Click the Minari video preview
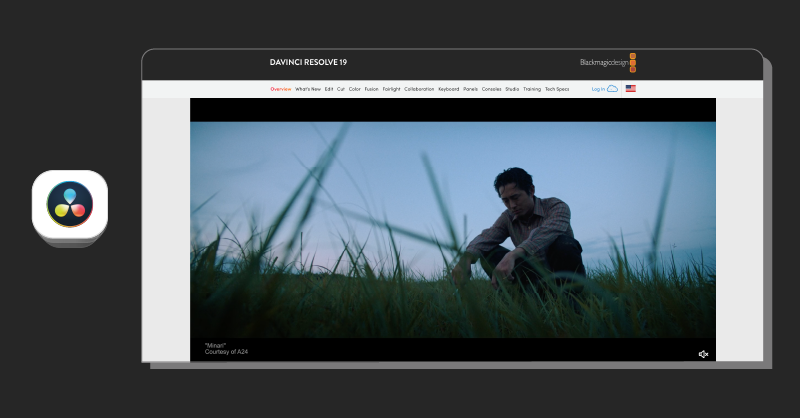The width and height of the screenshot is (800, 418). click(453, 230)
